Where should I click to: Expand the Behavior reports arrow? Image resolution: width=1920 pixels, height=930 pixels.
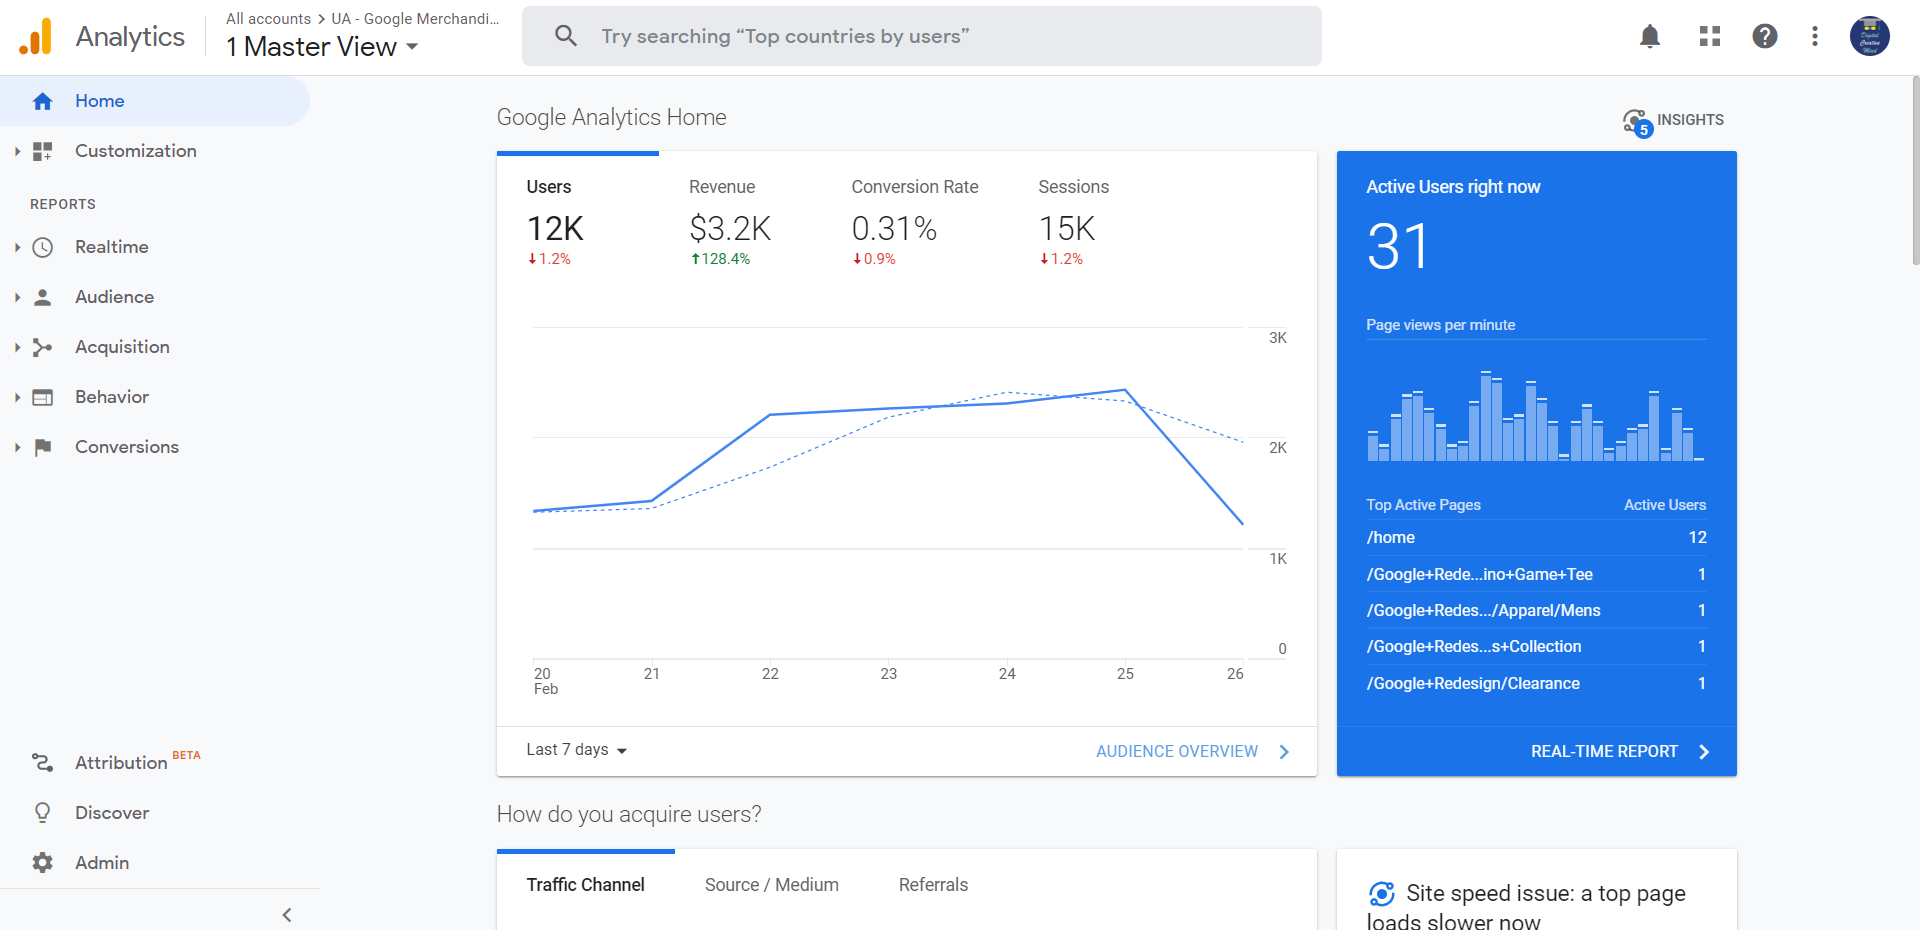click(17, 397)
